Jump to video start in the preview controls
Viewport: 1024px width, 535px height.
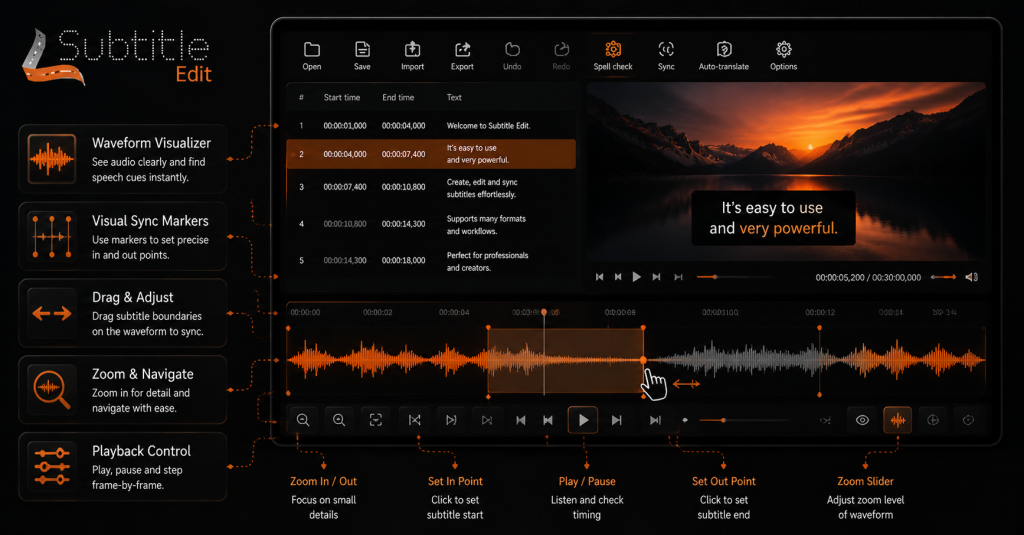600,277
